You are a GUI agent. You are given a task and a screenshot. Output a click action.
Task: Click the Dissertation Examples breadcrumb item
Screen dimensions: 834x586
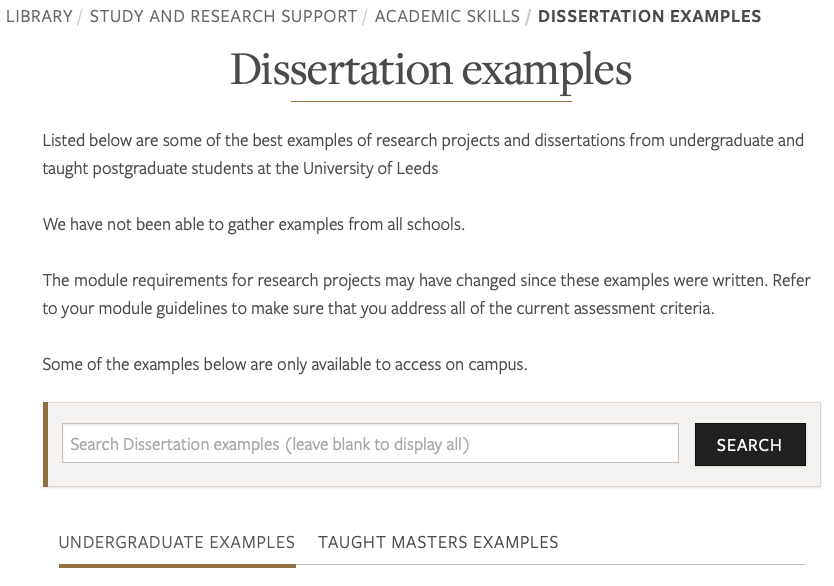click(649, 16)
